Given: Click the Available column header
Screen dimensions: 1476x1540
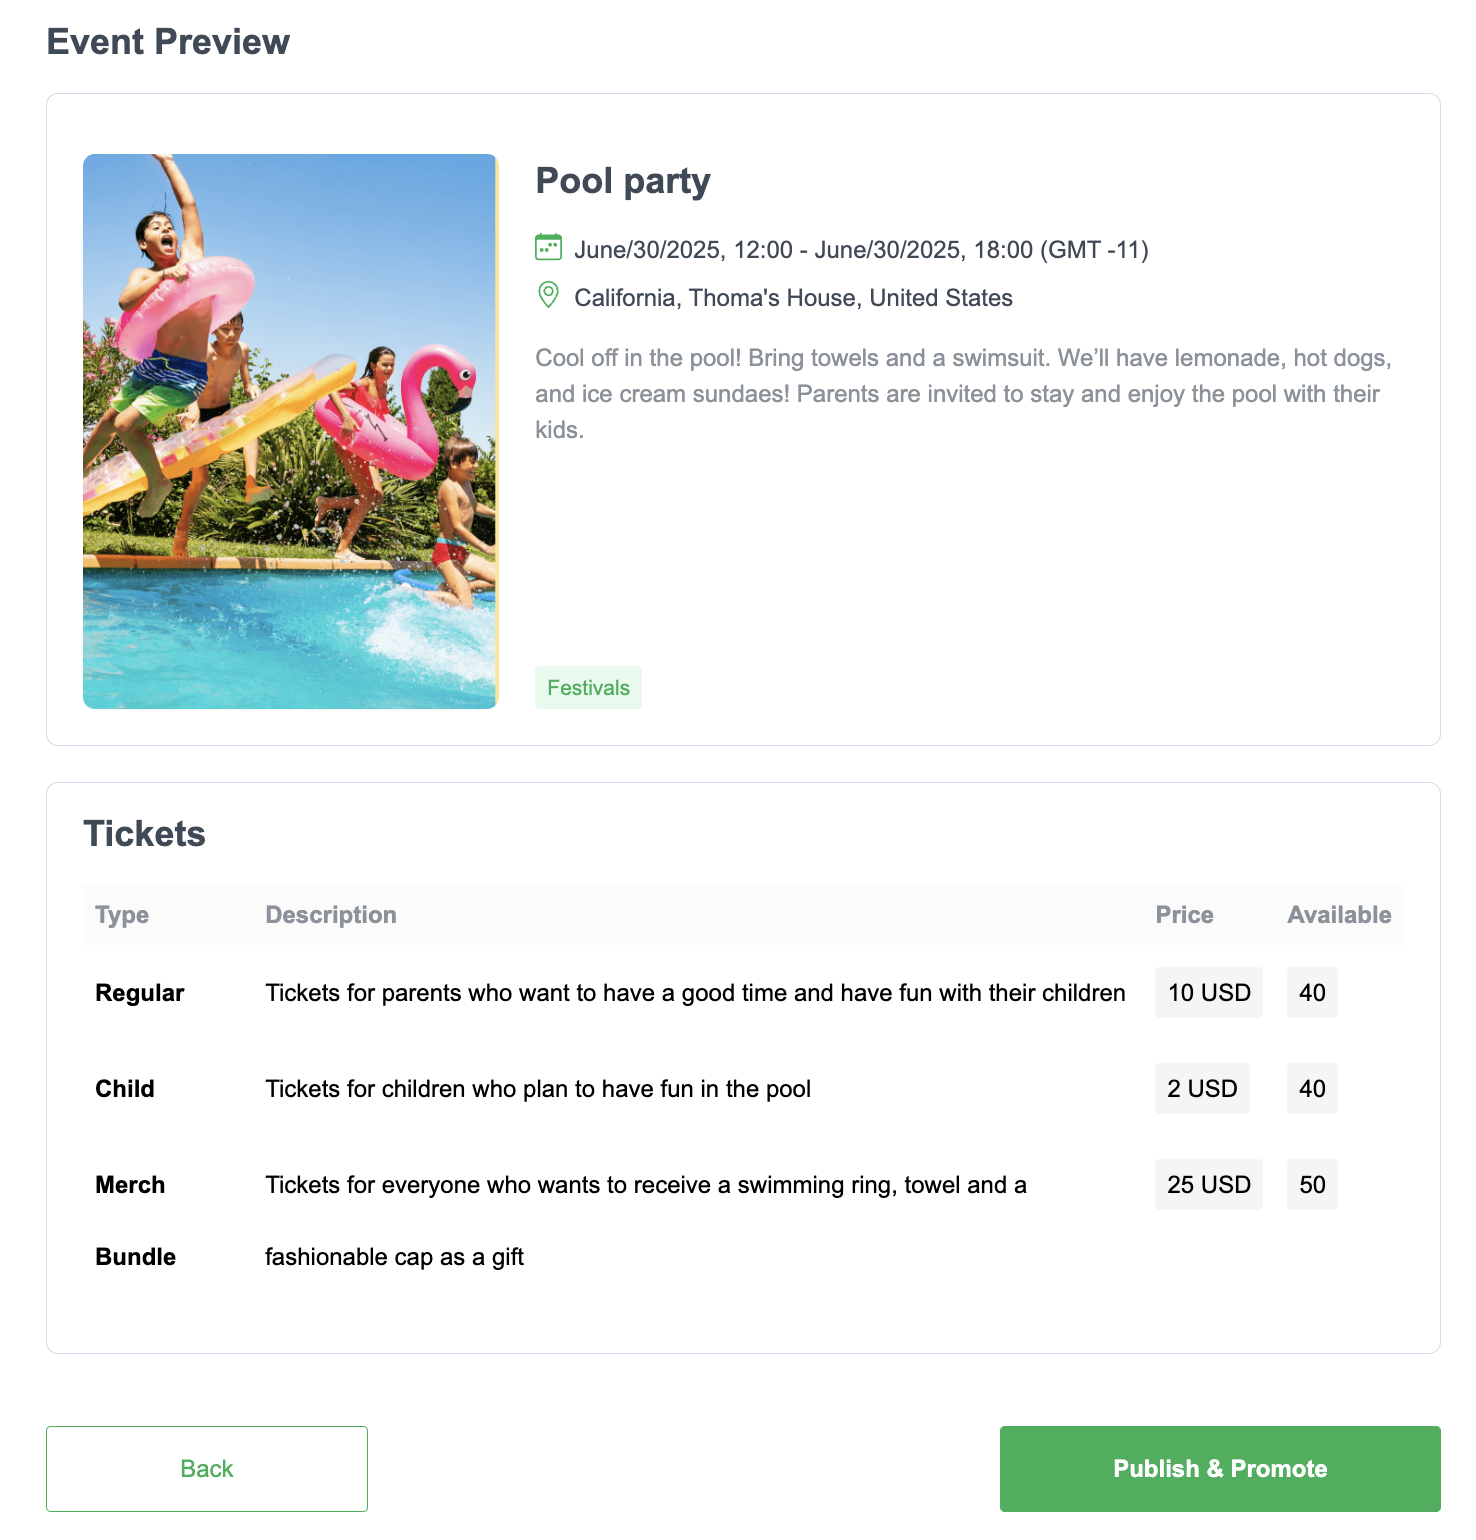Looking at the screenshot, I should coord(1339,915).
